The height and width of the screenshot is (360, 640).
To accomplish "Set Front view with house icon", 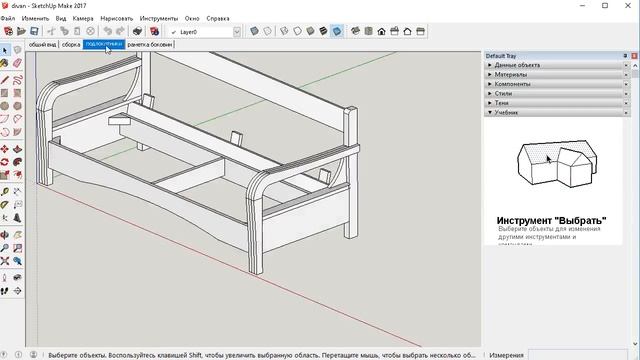I will (x=382, y=31).
